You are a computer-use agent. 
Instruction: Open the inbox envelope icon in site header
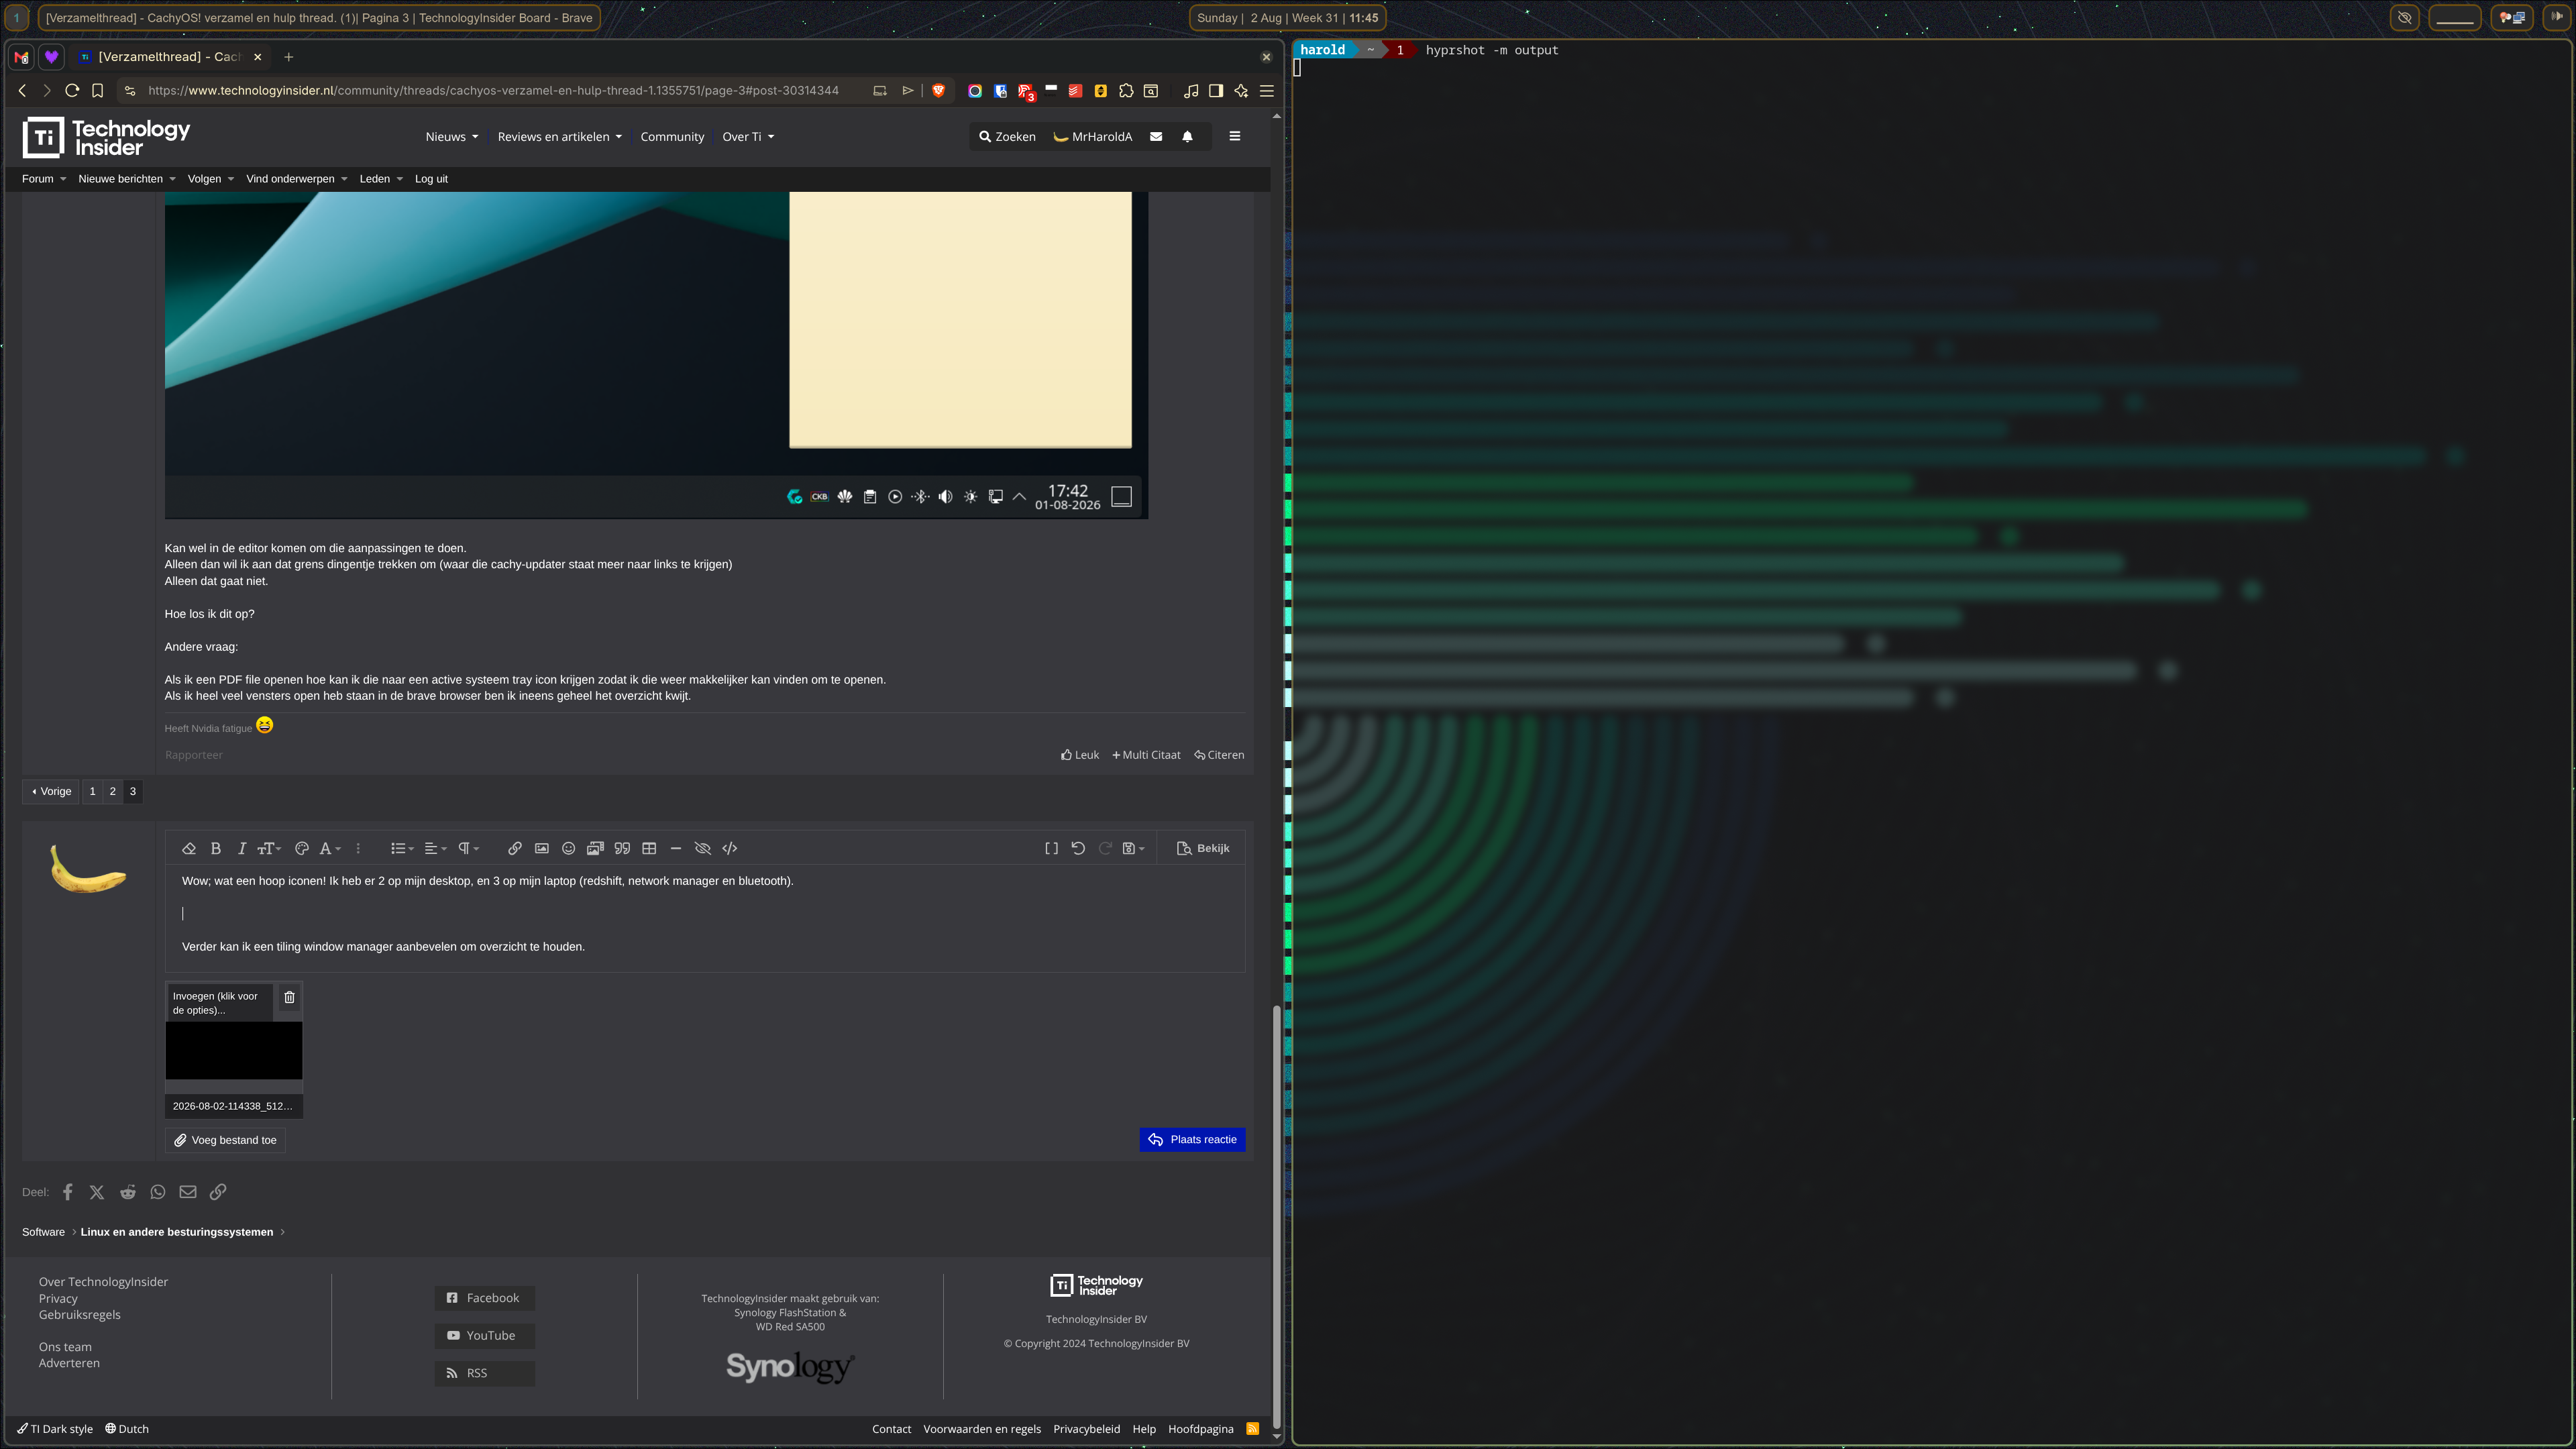click(1156, 137)
